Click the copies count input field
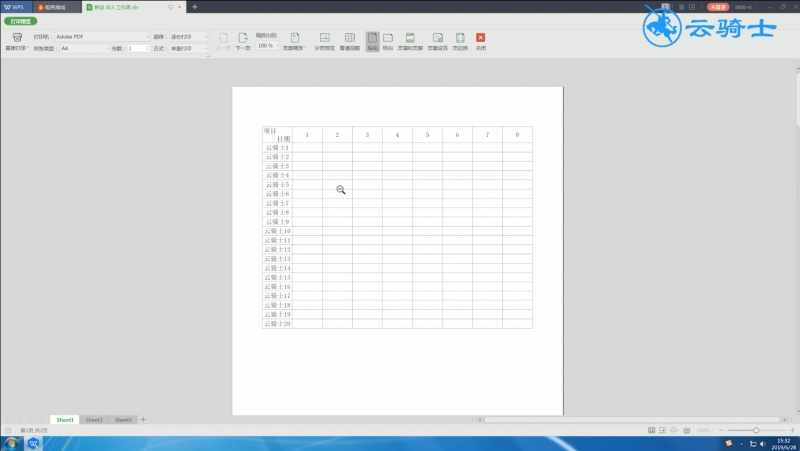 [136, 48]
